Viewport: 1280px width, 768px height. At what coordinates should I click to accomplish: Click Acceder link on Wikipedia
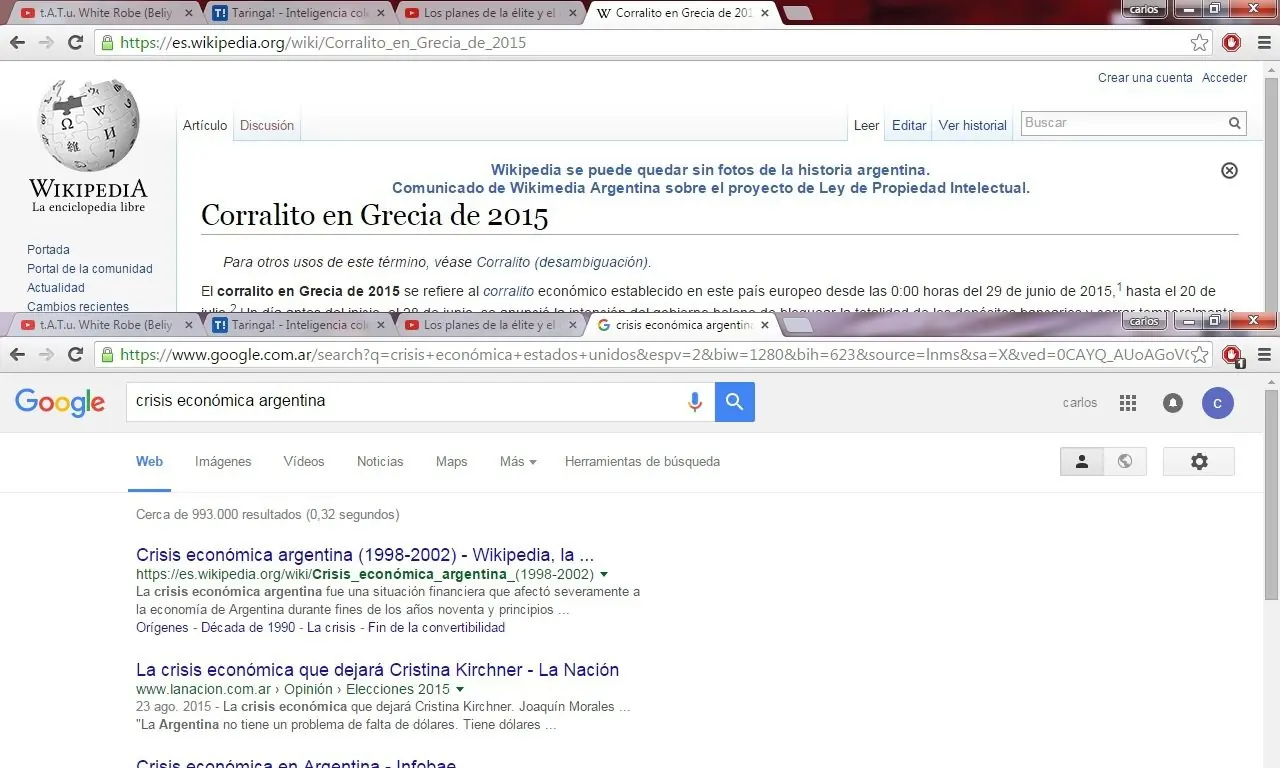1225,78
